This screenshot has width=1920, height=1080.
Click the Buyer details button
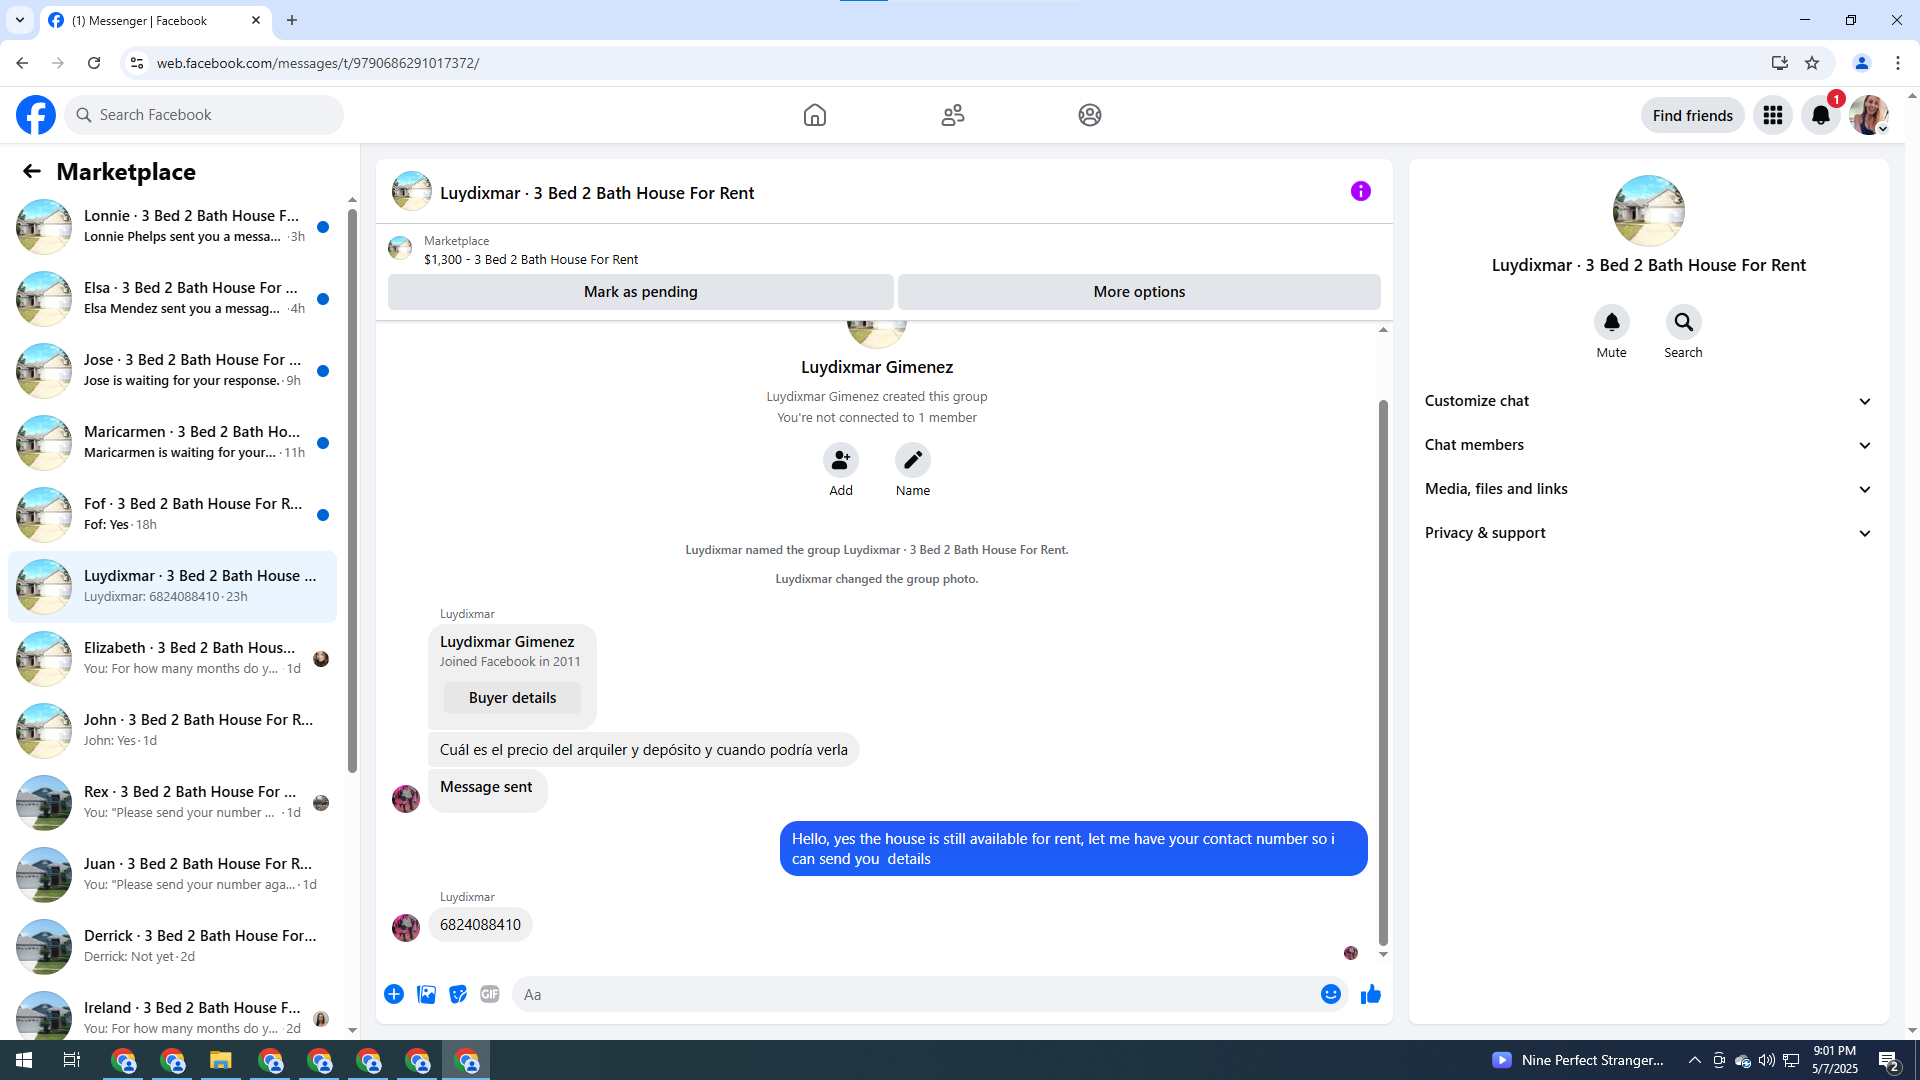tap(512, 698)
